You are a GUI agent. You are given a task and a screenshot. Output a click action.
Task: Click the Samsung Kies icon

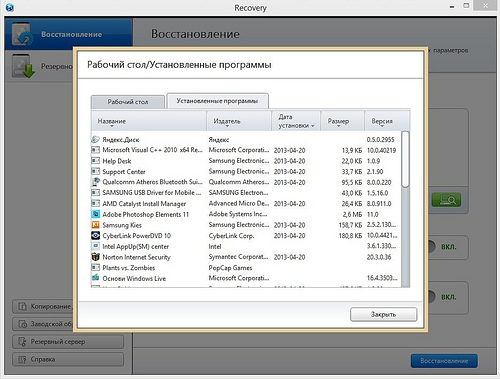pyautogui.click(x=96, y=225)
